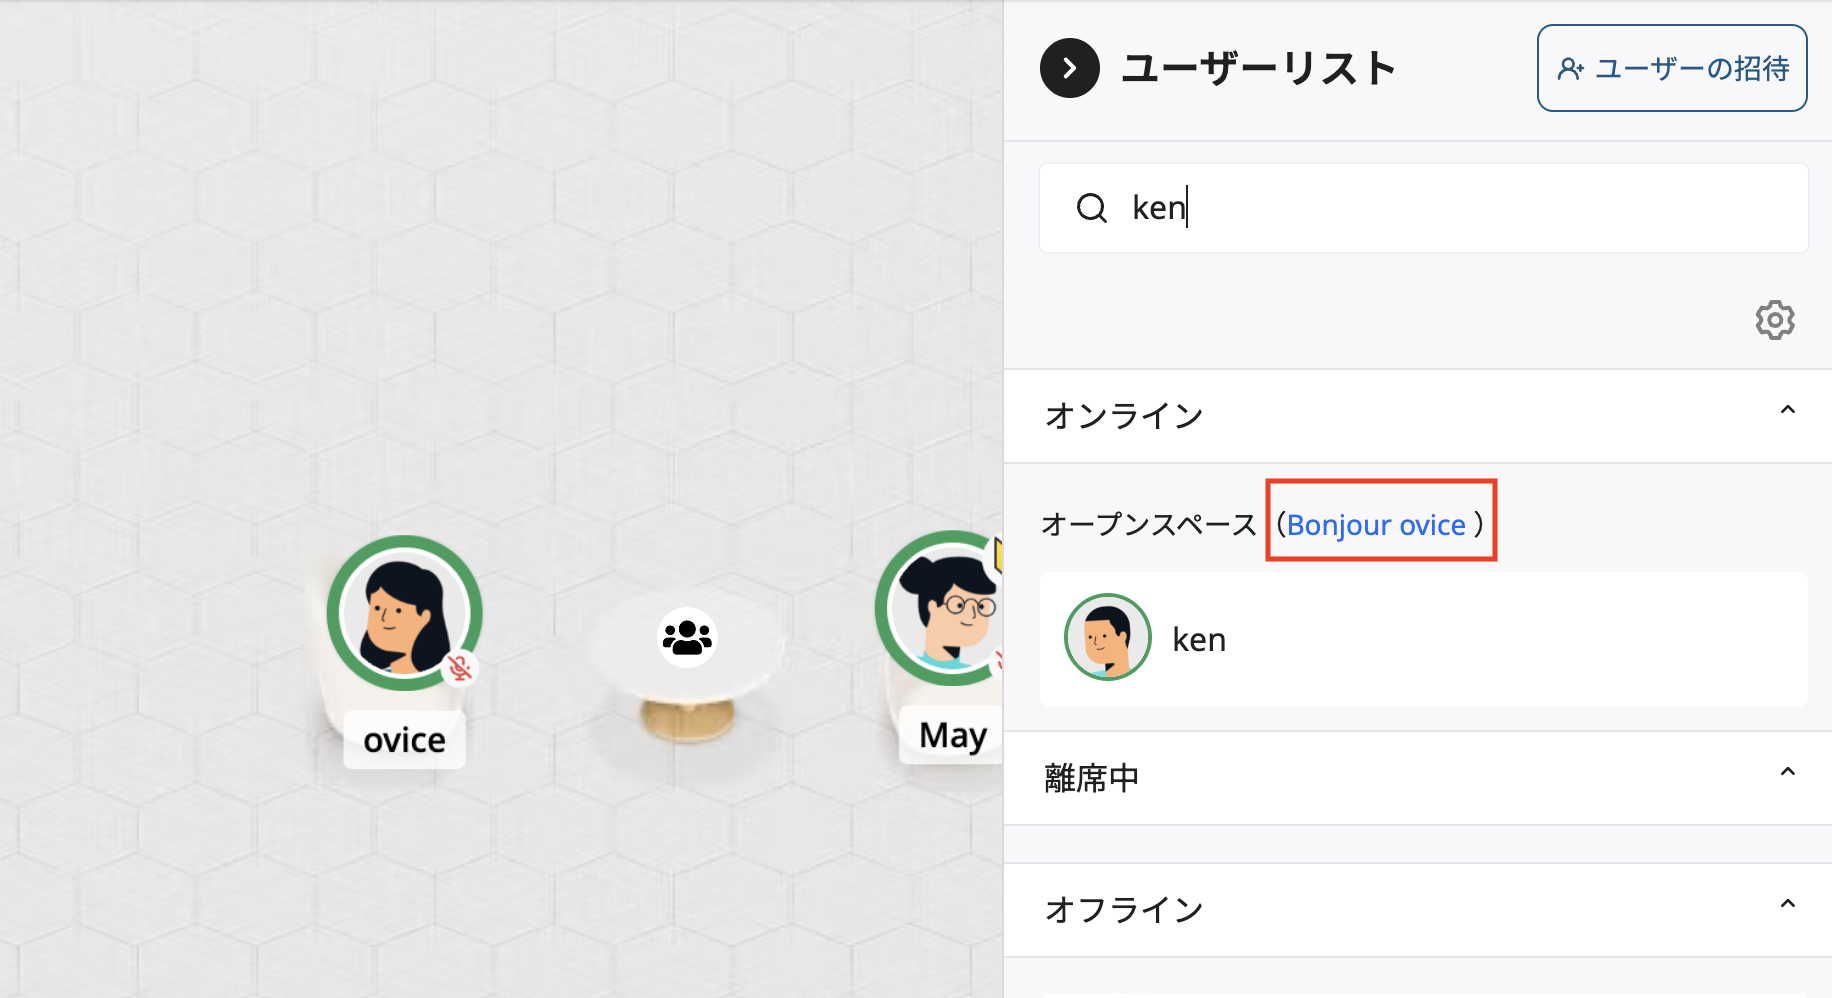Open the user list settings gear
The height and width of the screenshot is (998, 1832).
click(1775, 320)
